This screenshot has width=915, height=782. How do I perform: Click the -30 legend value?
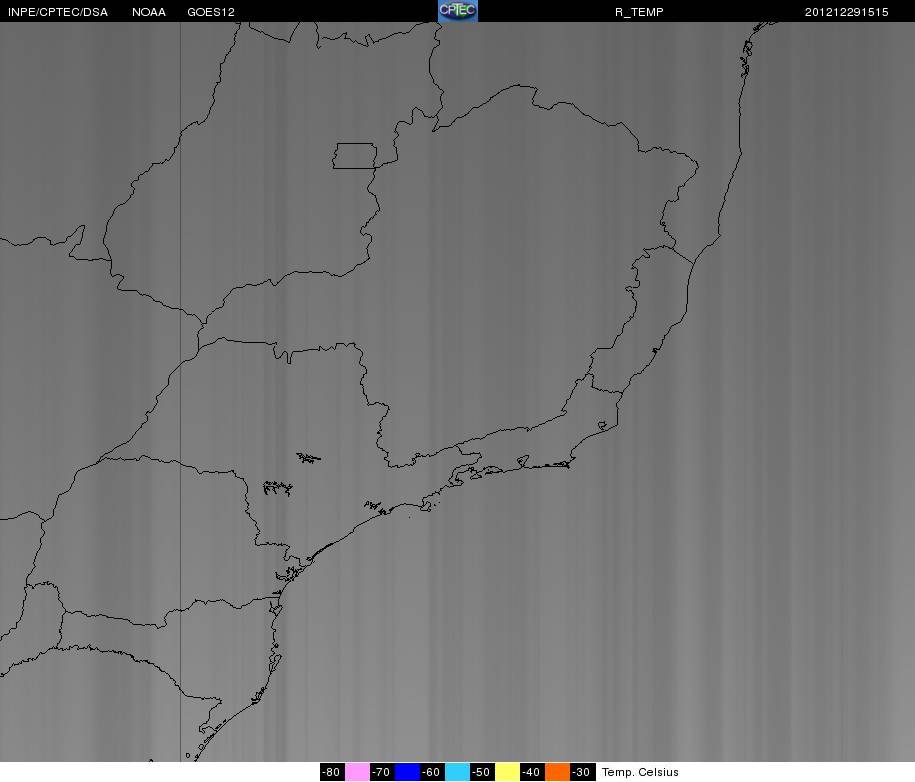click(583, 772)
